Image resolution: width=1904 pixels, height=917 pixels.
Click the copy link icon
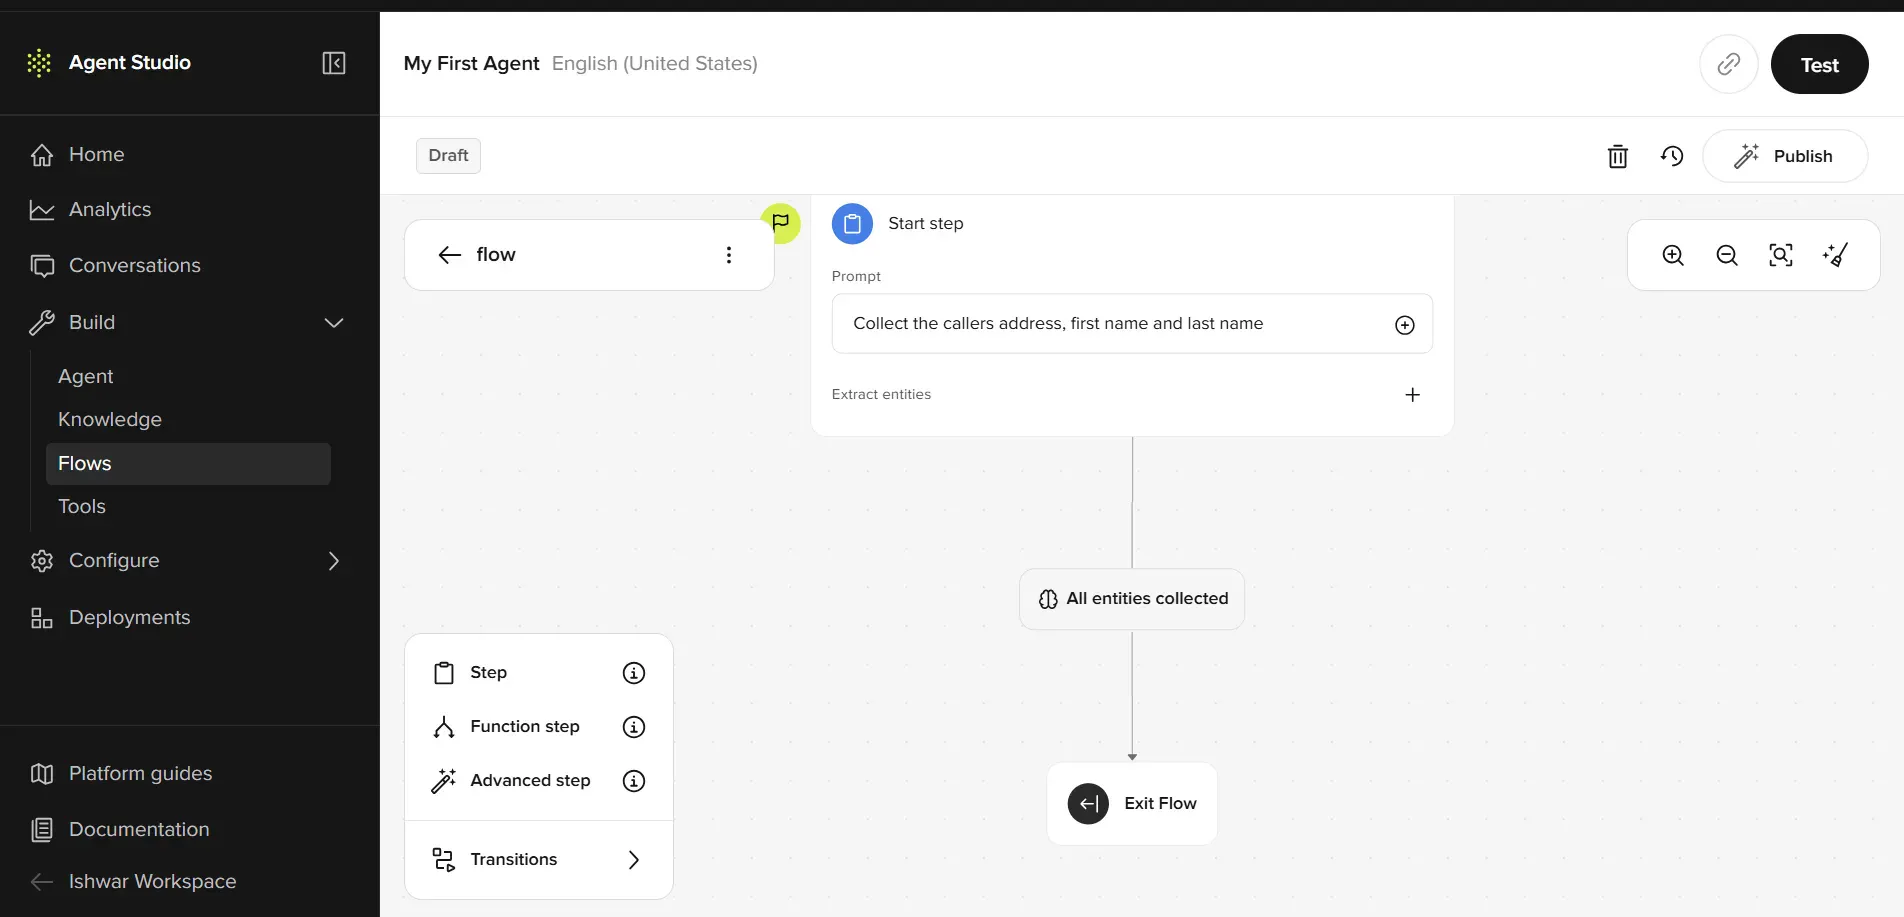pos(1729,64)
